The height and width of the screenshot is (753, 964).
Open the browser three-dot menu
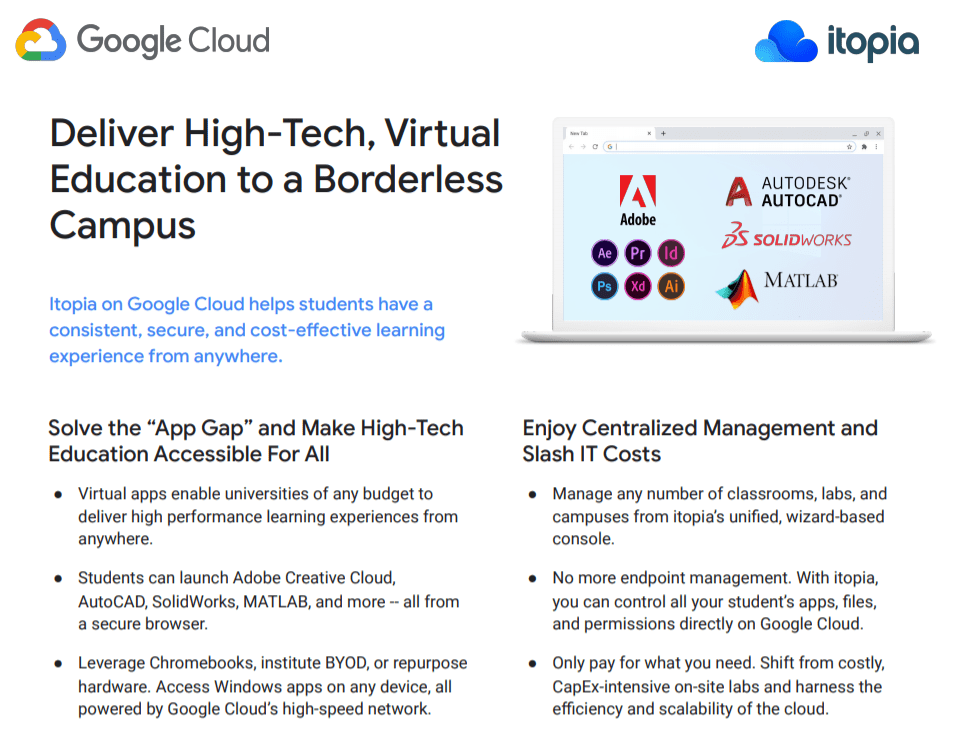(876, 147)
